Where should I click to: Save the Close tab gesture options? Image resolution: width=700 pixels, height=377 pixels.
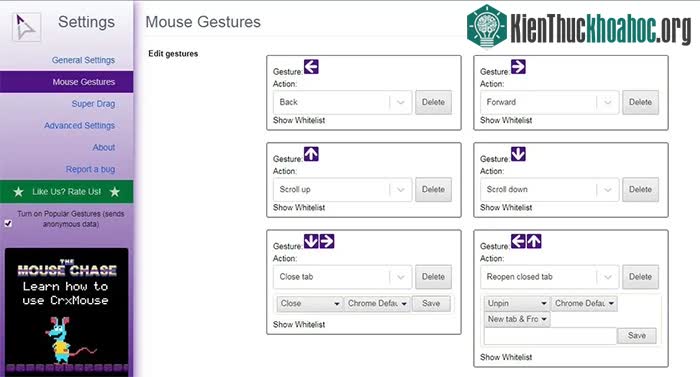point(431,303)
